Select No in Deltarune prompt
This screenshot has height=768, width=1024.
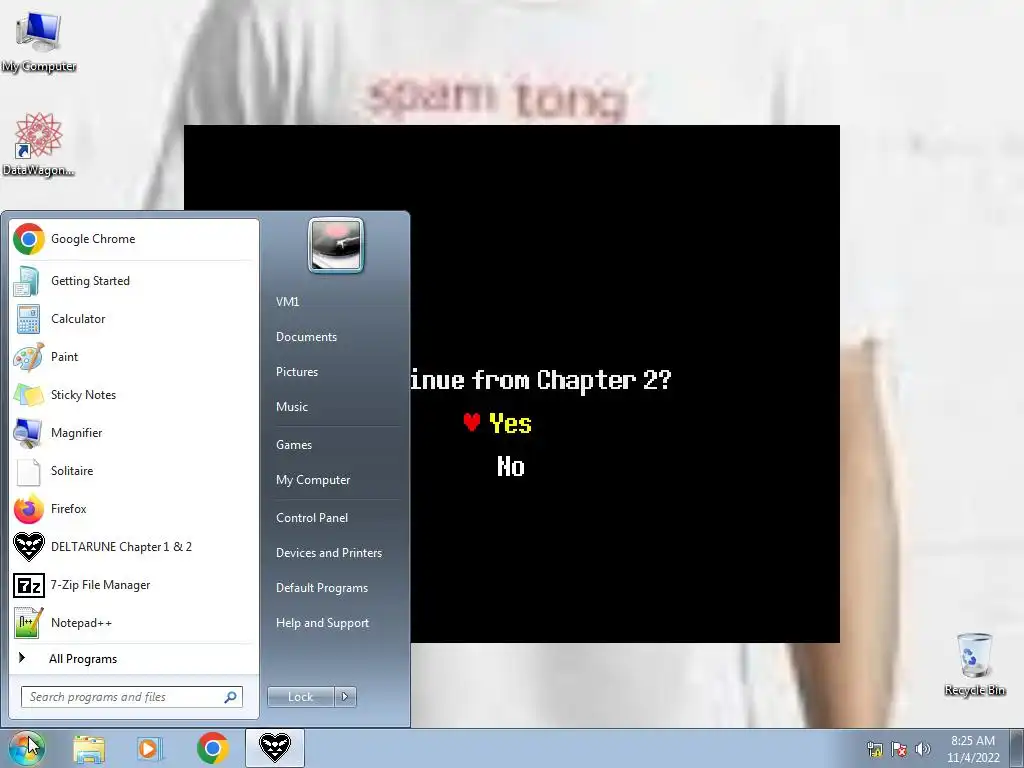(x=511, y=466)
